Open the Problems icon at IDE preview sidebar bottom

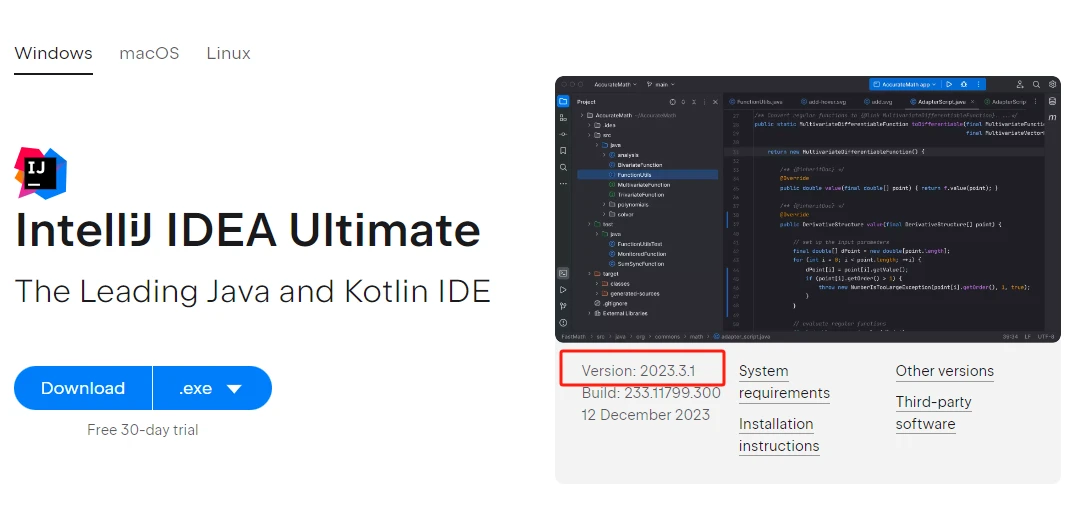(563, 323)
